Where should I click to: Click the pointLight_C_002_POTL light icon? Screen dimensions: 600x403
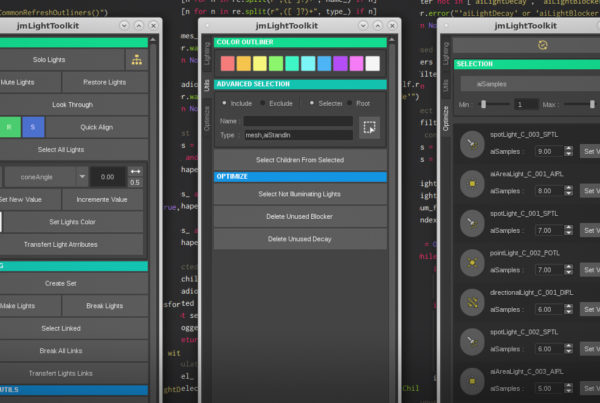click(x=472, y=263)
